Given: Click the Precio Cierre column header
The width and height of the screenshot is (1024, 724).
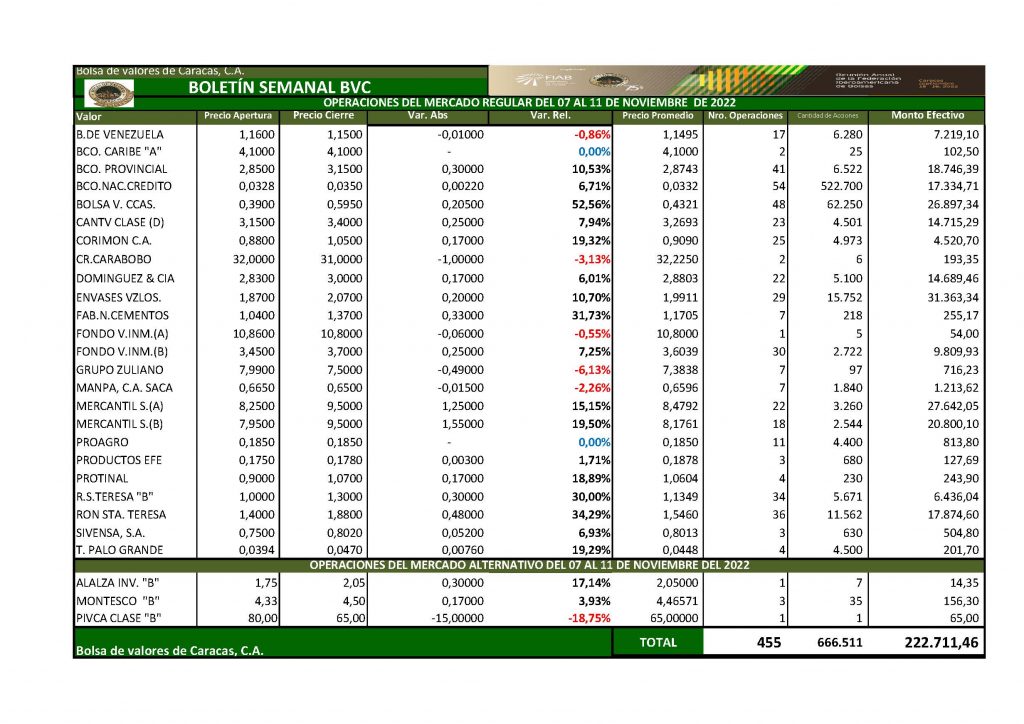Looking at the screenshot, I should point(323,116).
